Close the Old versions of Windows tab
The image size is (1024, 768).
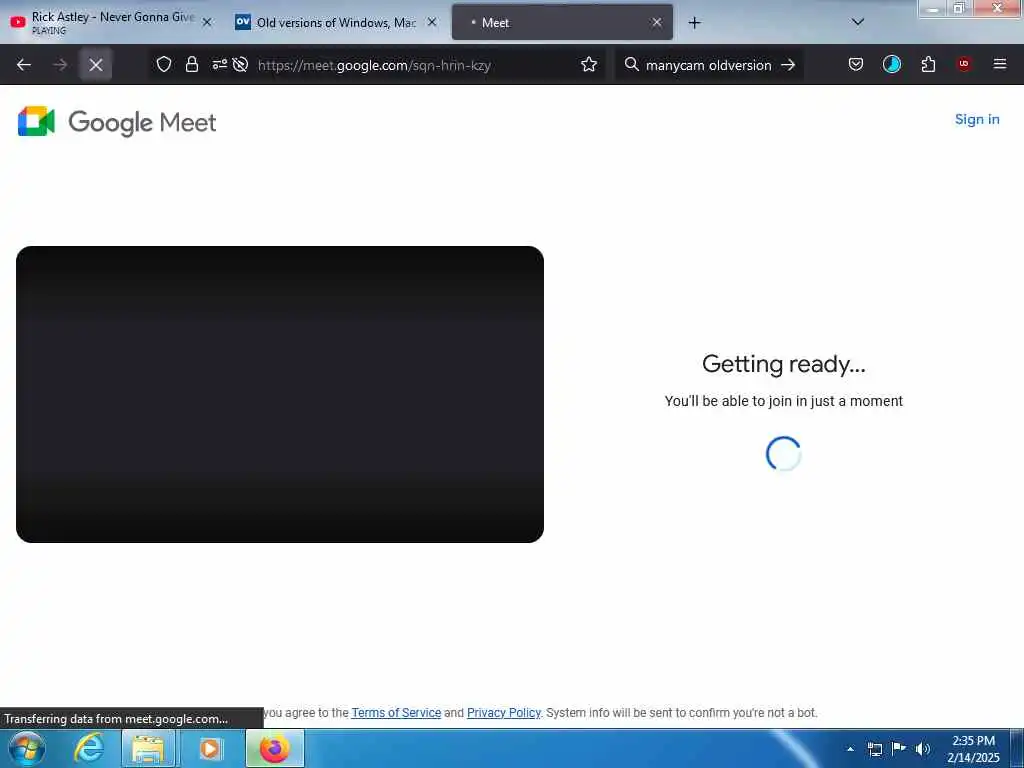pos(432,22)
